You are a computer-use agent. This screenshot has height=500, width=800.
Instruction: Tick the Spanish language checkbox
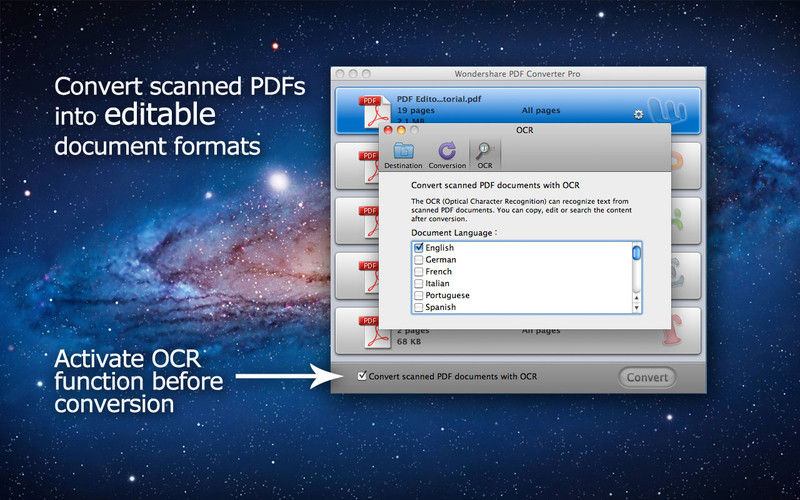(419, 307)
